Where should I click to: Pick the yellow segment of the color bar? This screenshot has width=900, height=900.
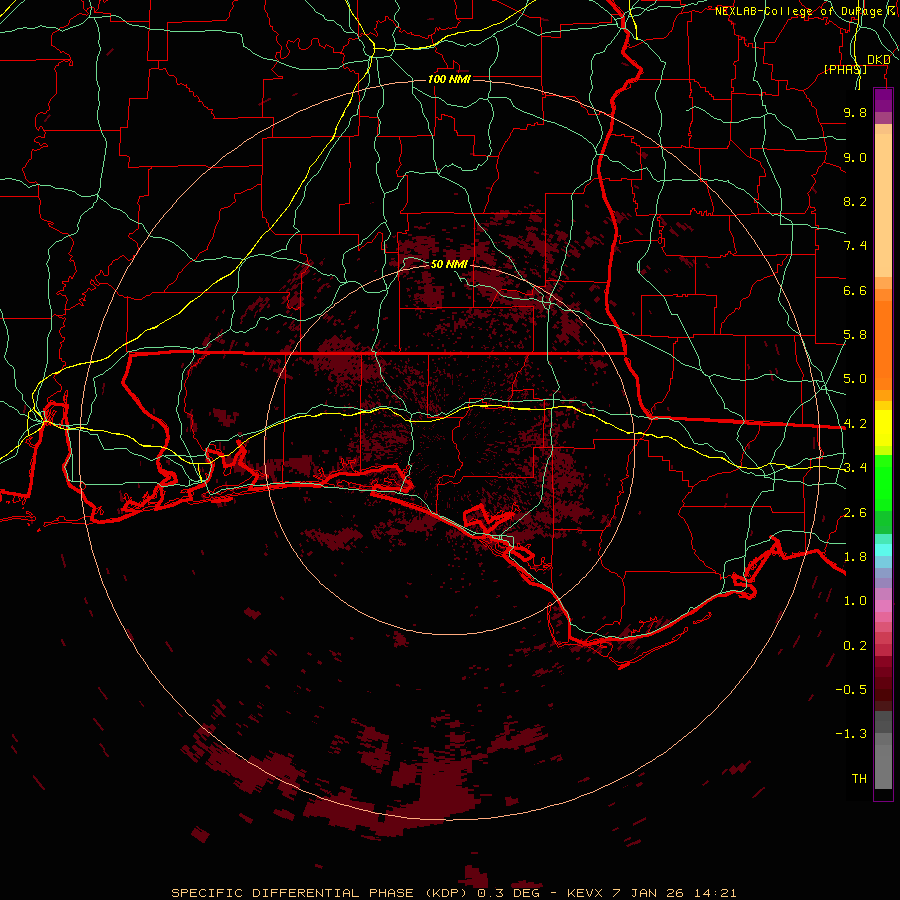[883, 428]
